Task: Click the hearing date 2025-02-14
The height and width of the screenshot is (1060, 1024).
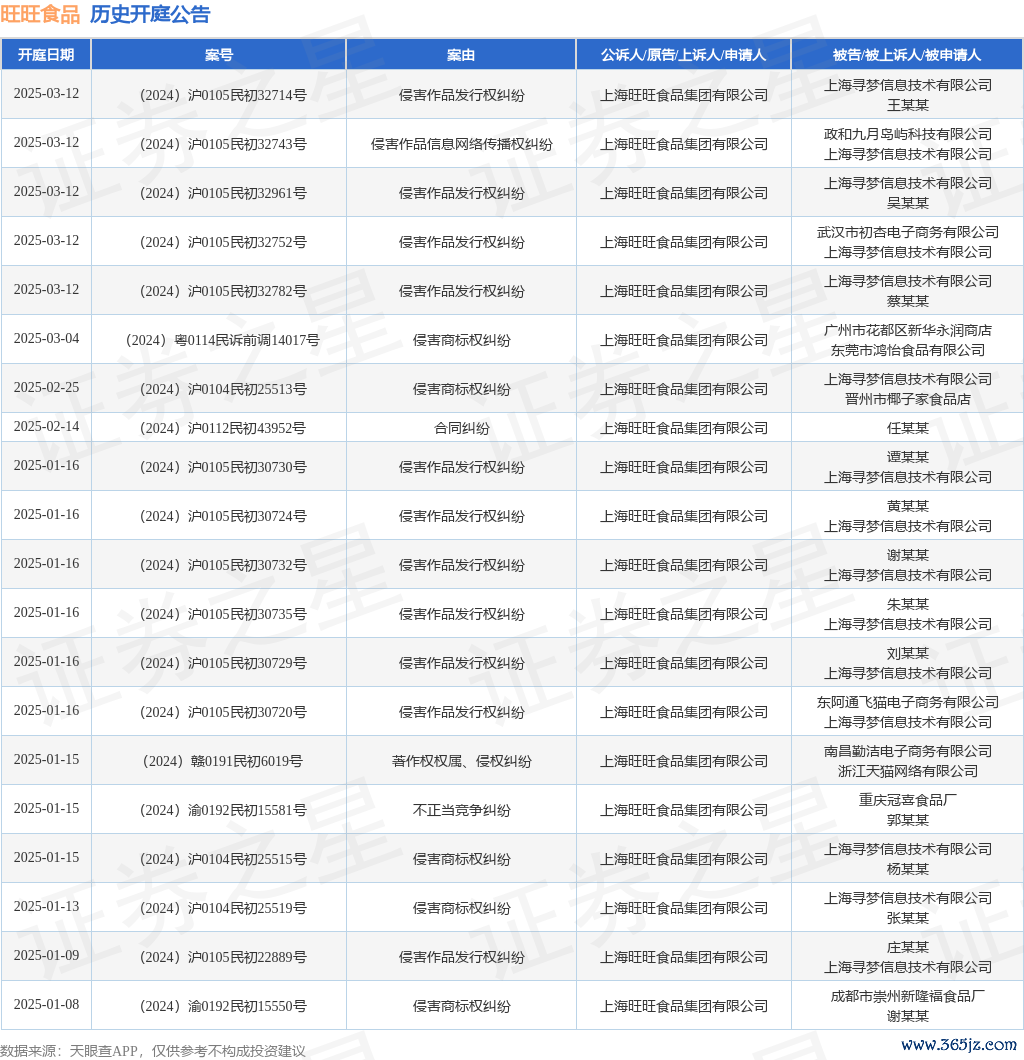Action: click(46, 427)
